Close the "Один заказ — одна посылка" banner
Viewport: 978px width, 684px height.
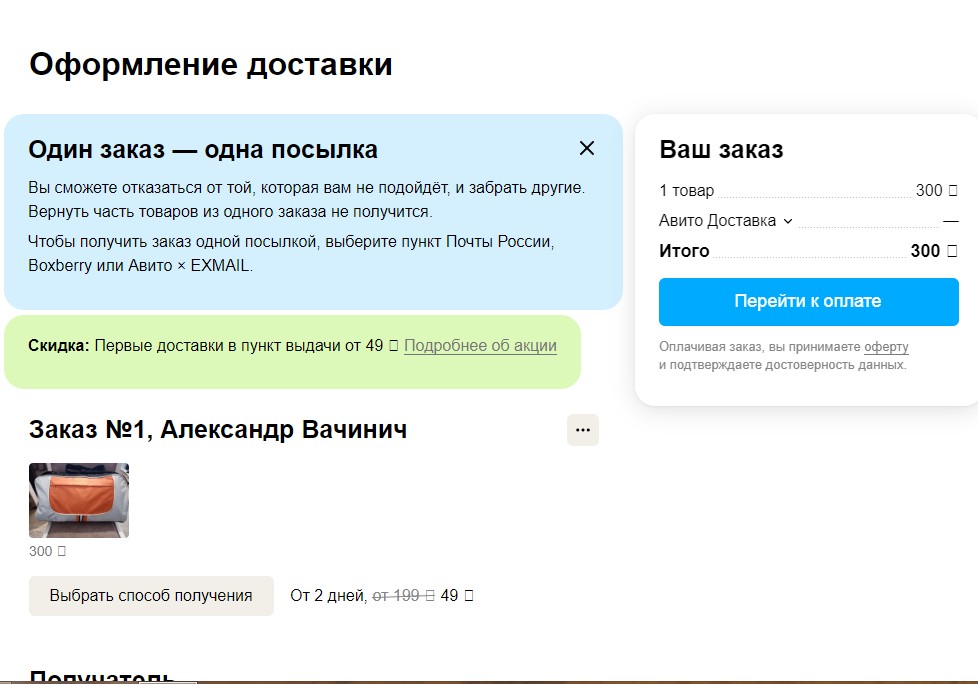587,148
